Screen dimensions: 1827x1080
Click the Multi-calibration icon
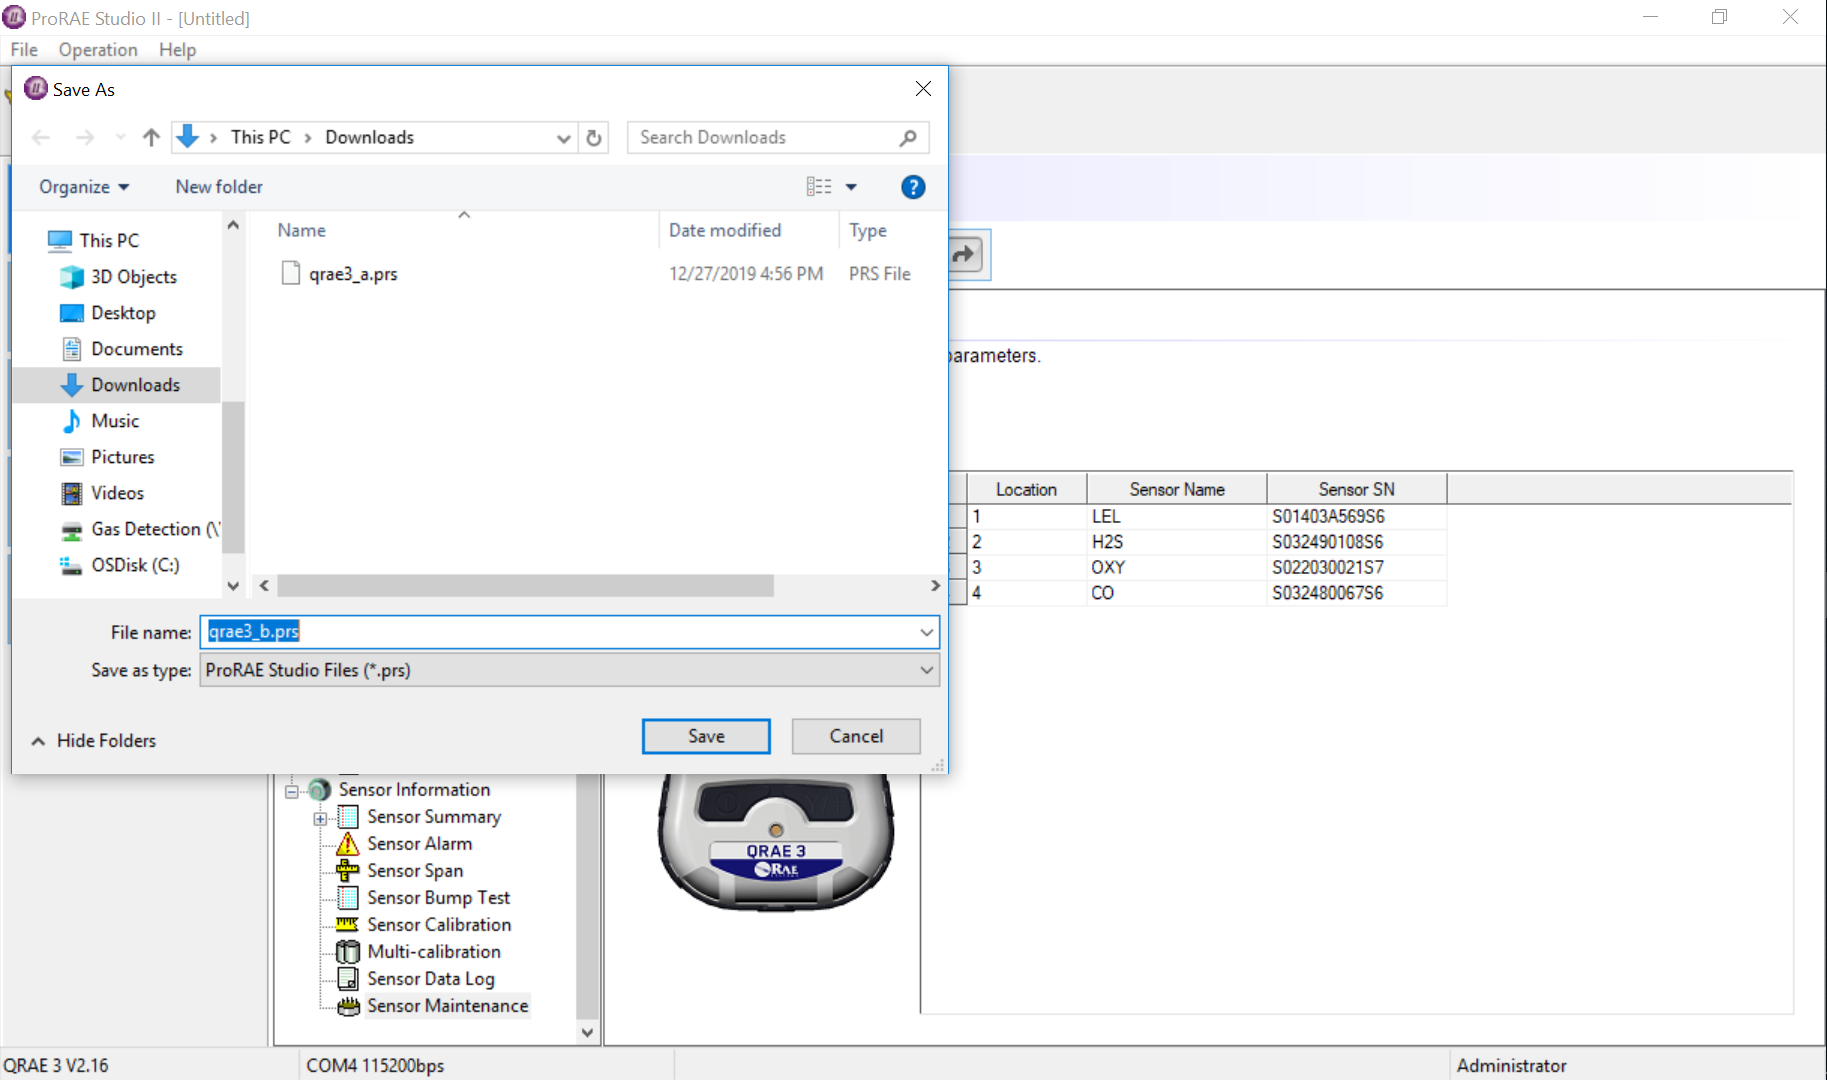(347, 951)
